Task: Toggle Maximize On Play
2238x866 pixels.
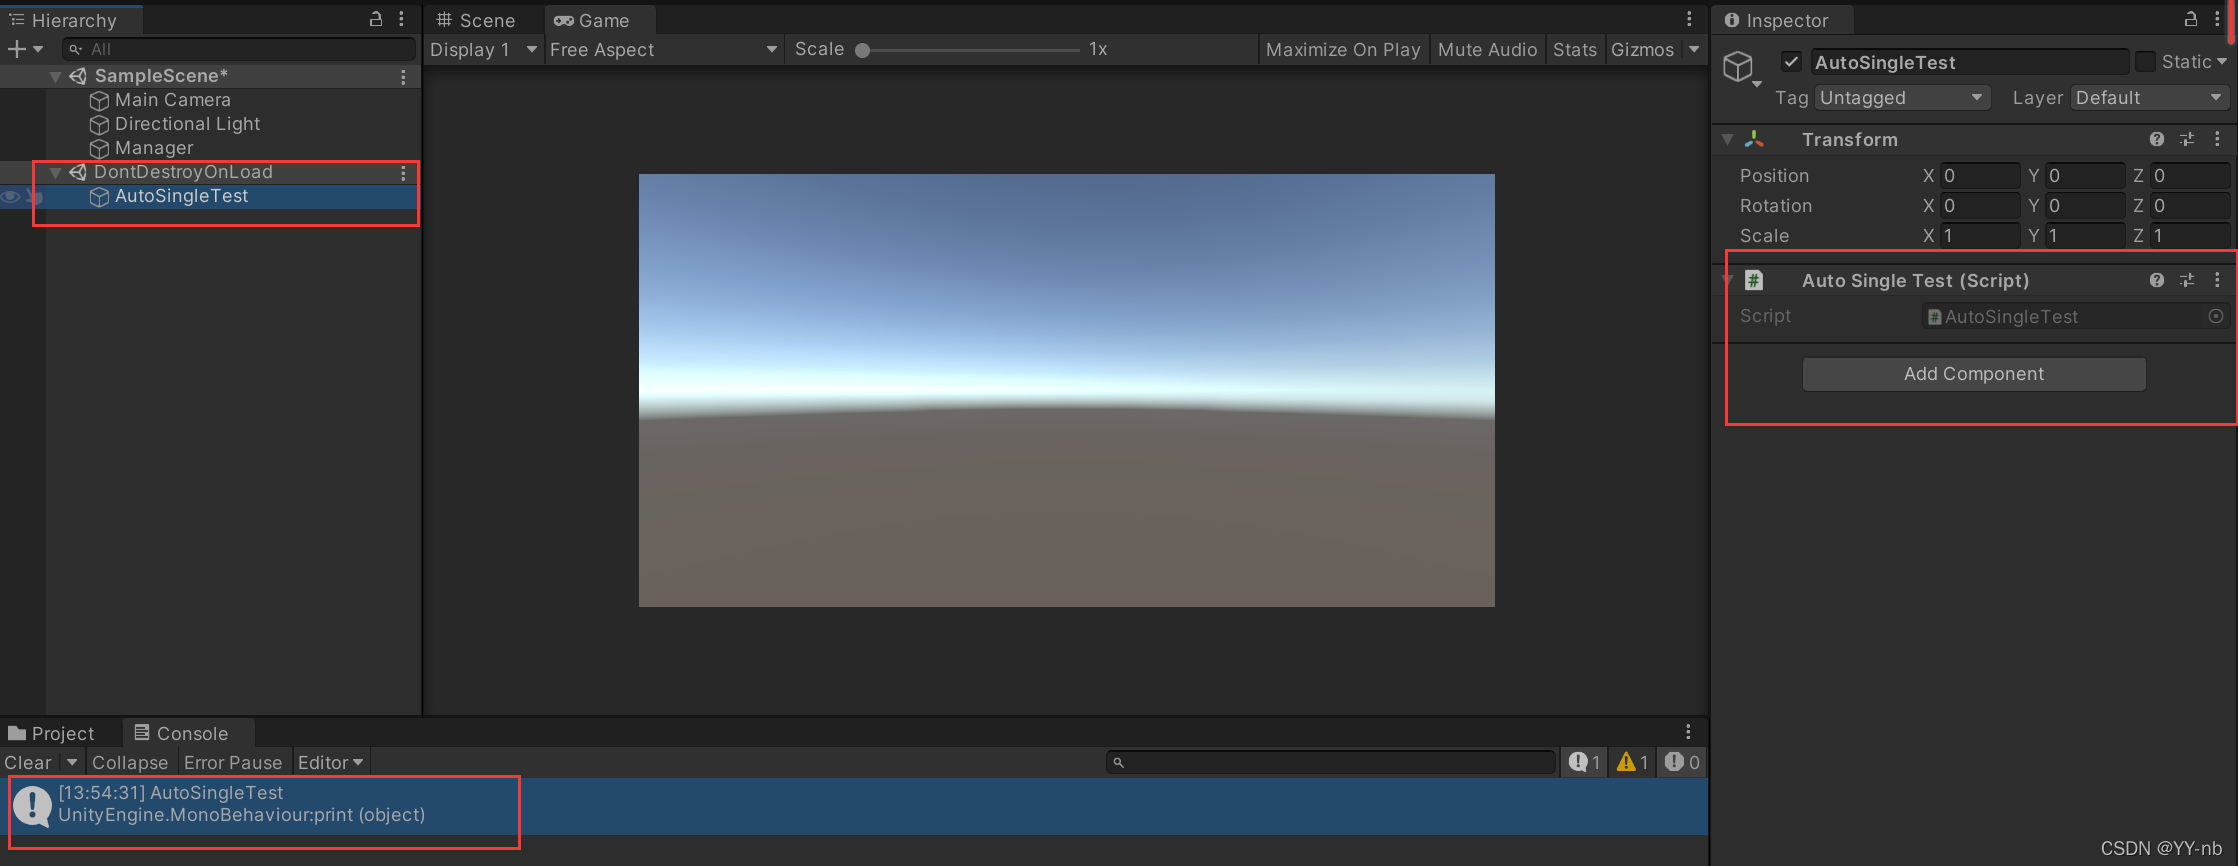Action: 1343,49
